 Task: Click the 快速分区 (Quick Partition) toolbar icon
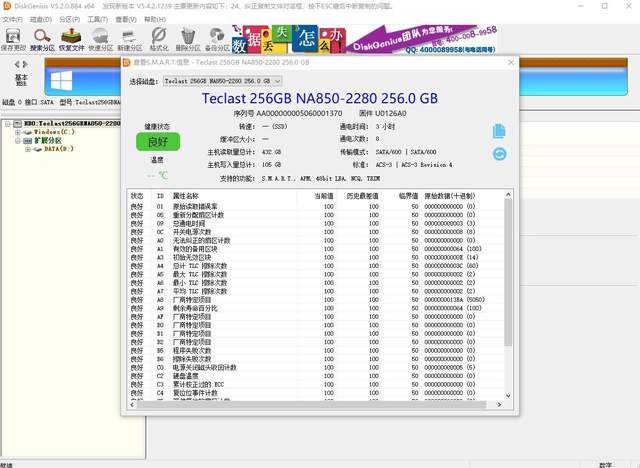100,39
